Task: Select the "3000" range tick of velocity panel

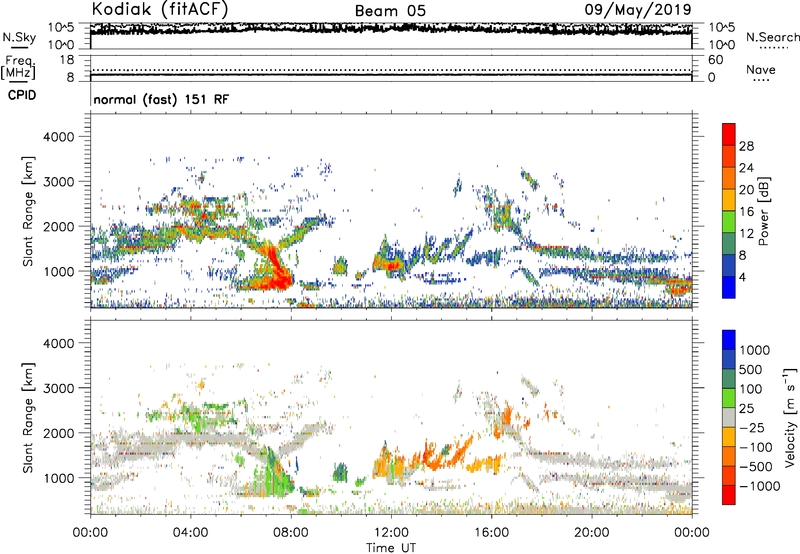Action: pyautogui.click(x=58, y=388)
